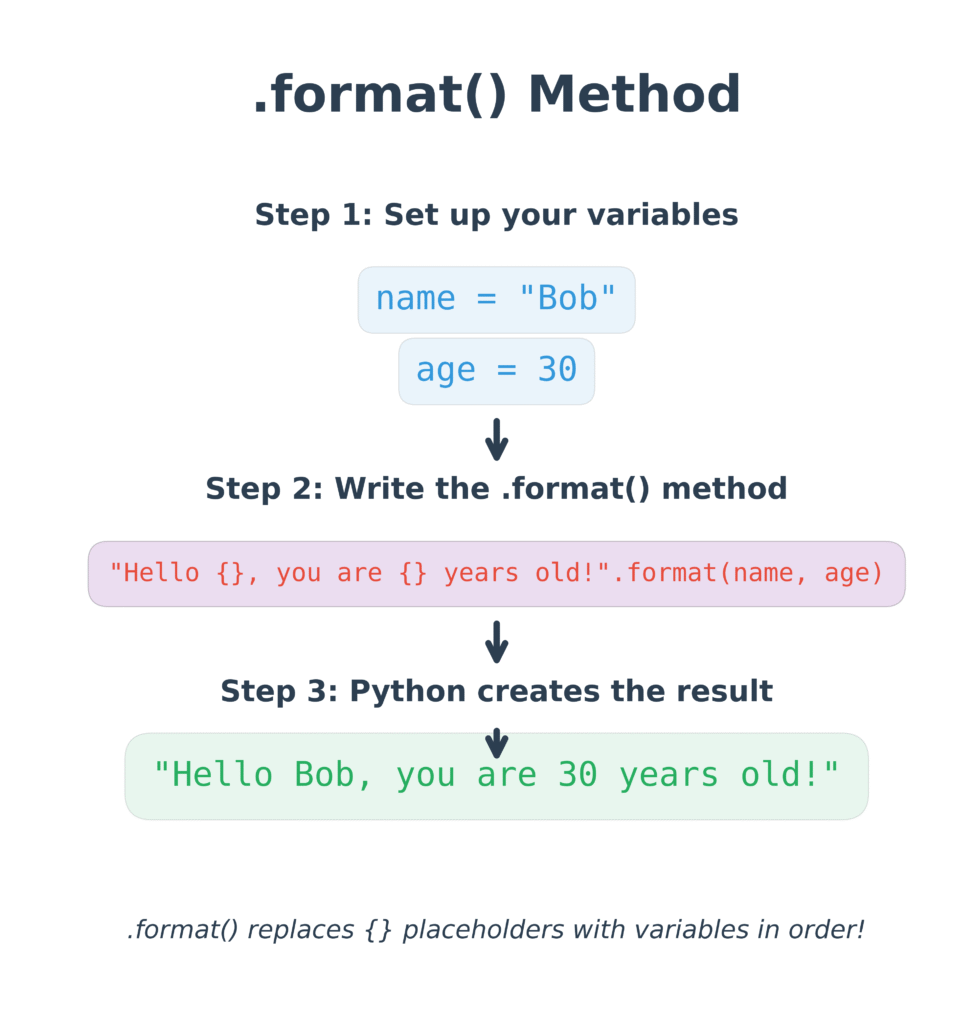The width and height of the screenshot is (974, 1024).
Task: Click the ".format() Method" title
Action: point(496,95)
